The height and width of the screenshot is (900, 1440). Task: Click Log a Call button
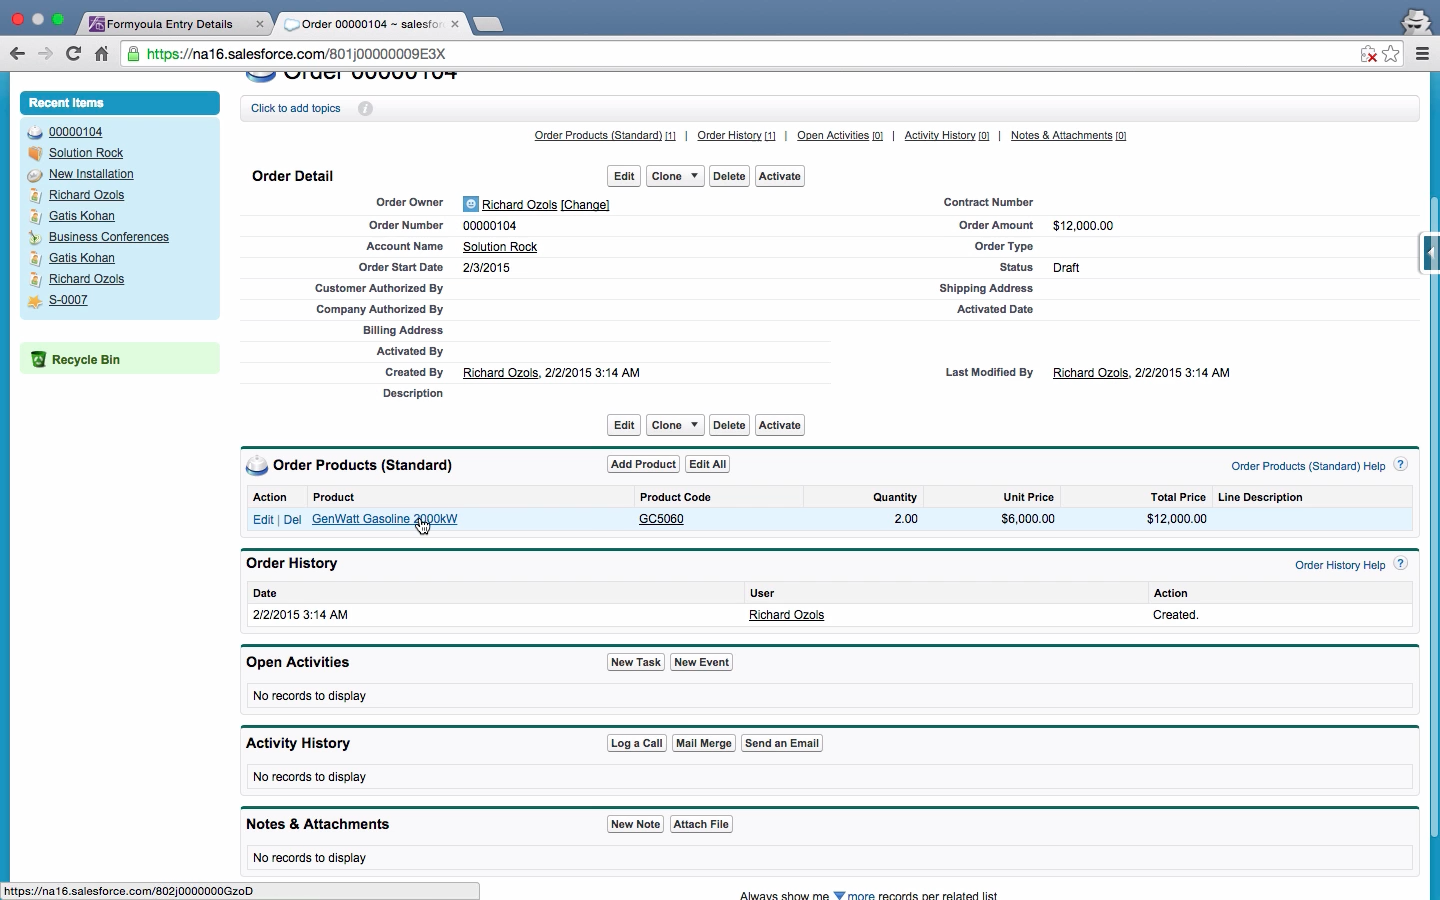(x=637, y=743)
